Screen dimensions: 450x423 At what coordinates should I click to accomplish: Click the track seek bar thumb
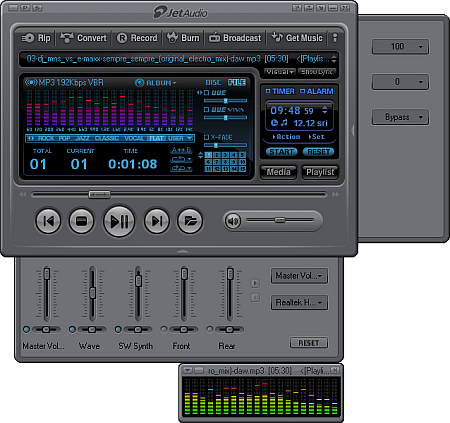pyautogui.click(x=99, y=194)
